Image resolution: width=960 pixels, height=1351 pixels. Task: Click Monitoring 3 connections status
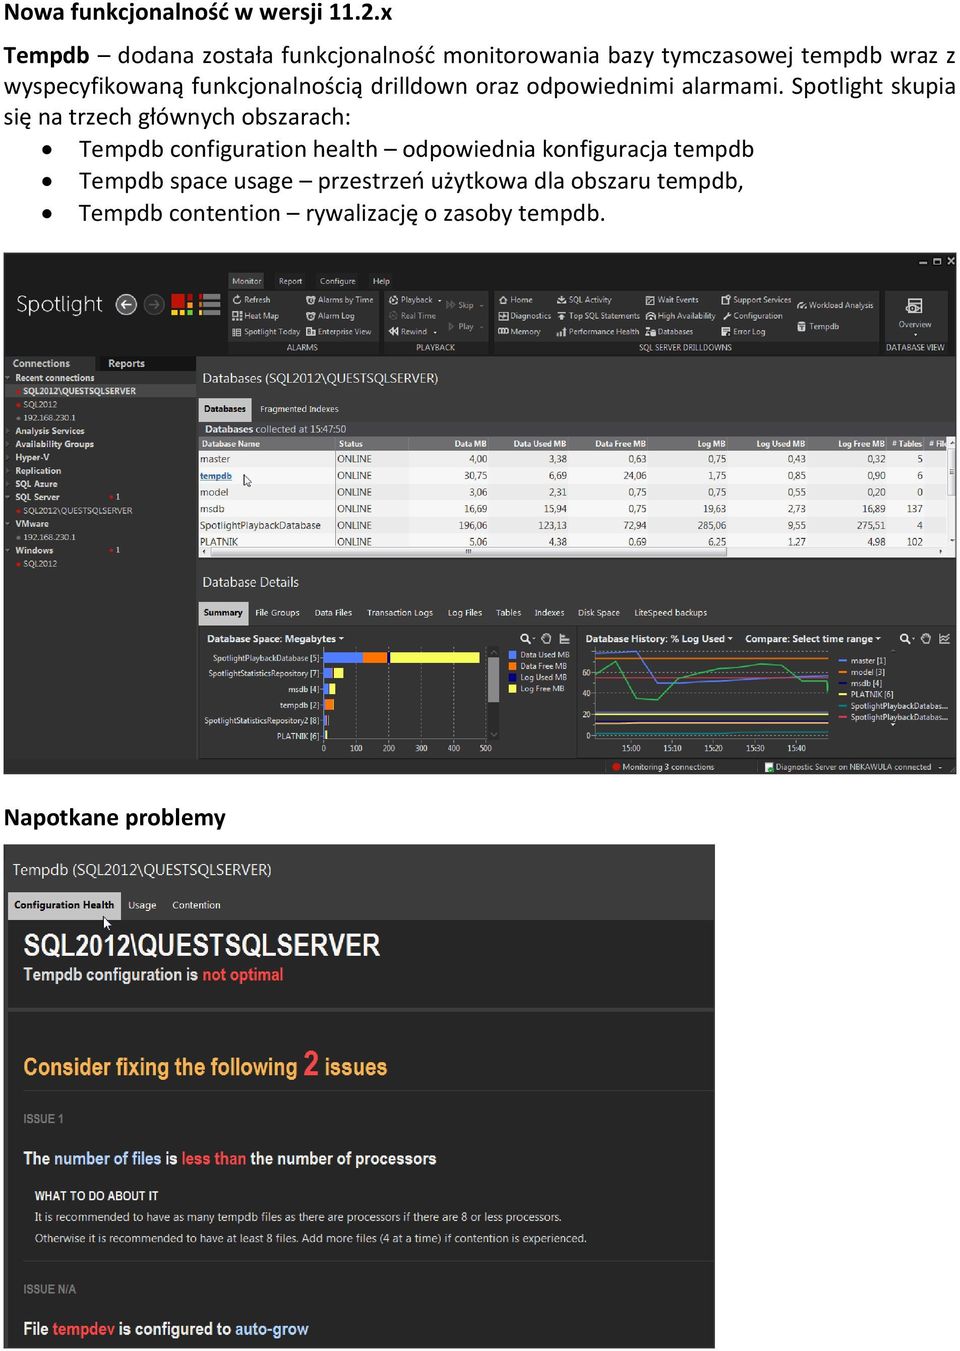662,767
